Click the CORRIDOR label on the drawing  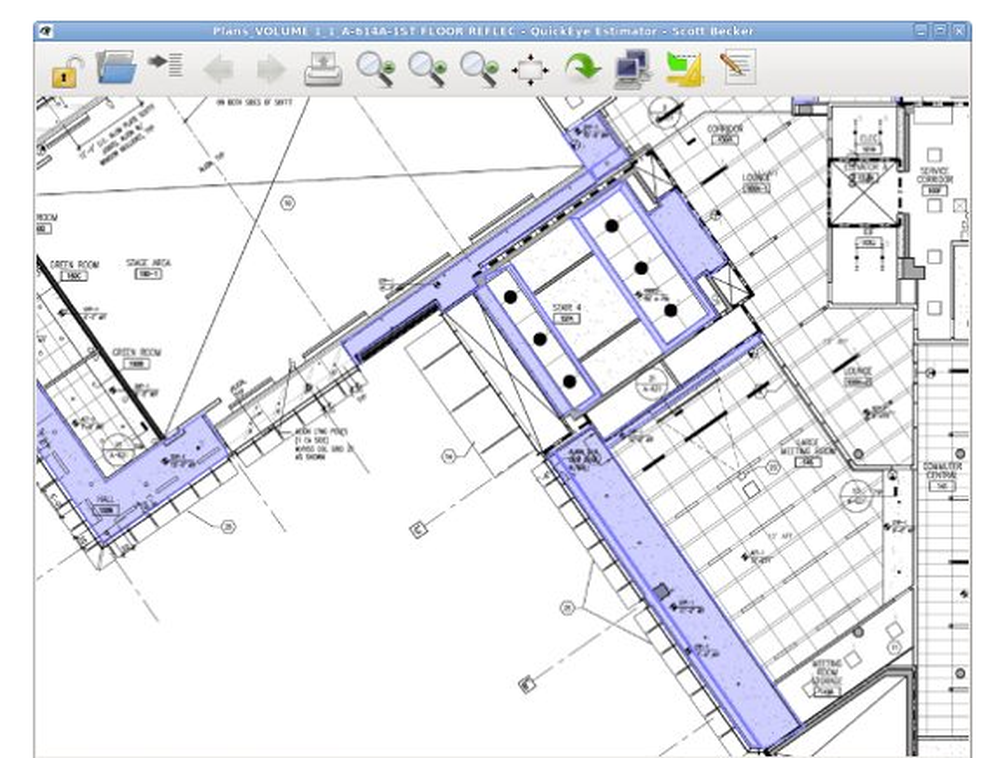pyautogui.click(x=725, y=129)
